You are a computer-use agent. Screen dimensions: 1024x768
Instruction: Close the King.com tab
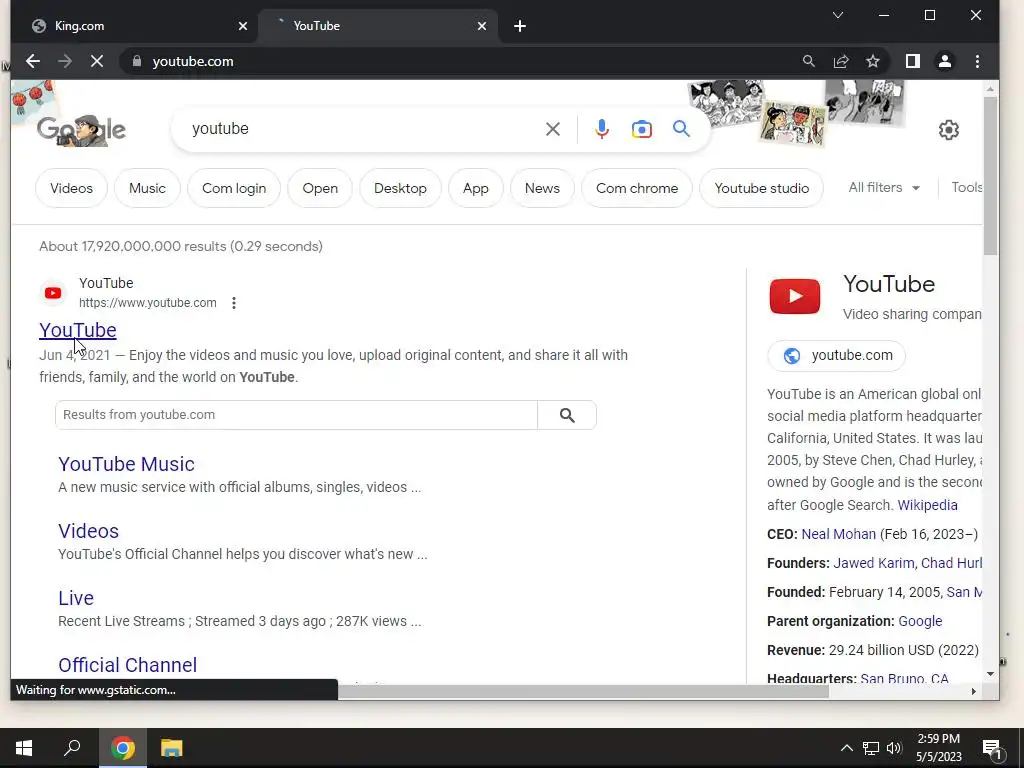[243, 26]
